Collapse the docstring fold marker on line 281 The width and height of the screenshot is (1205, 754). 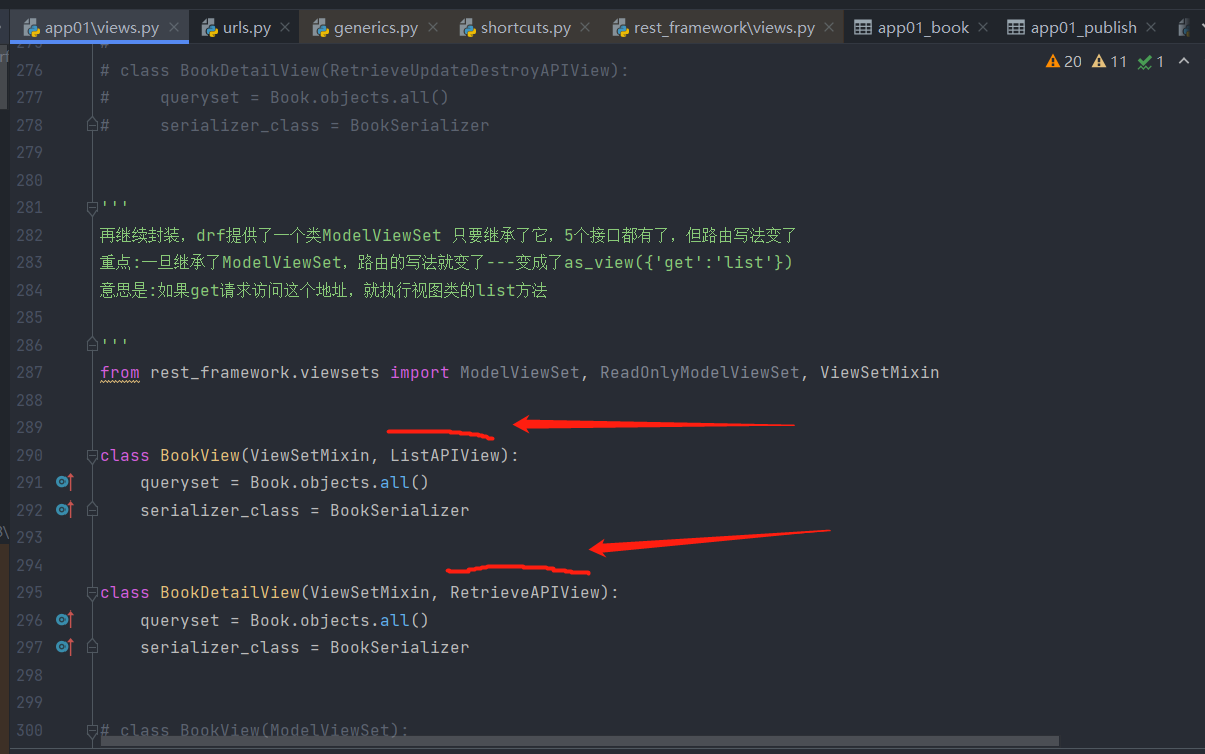[x=92, y=207]
